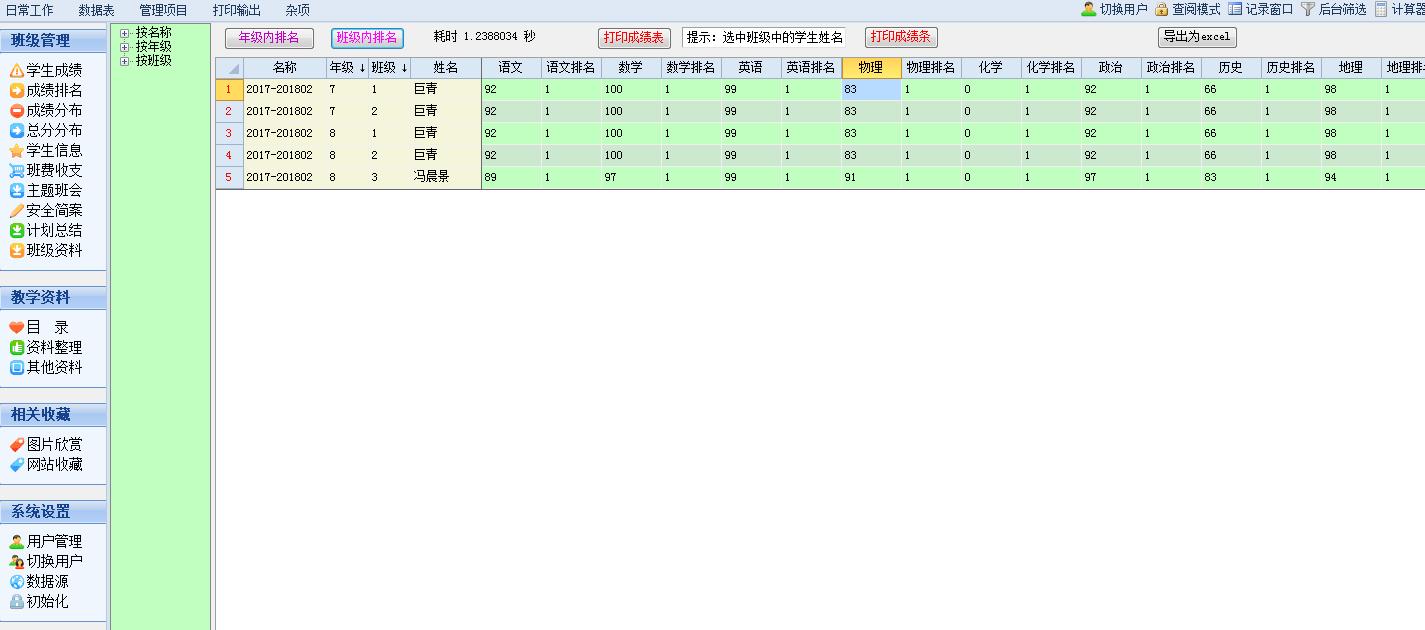The height and width of the screenshot is (630, 1425).
Task: Click the 年级内排名 button
Action: [x=269, y=38]
